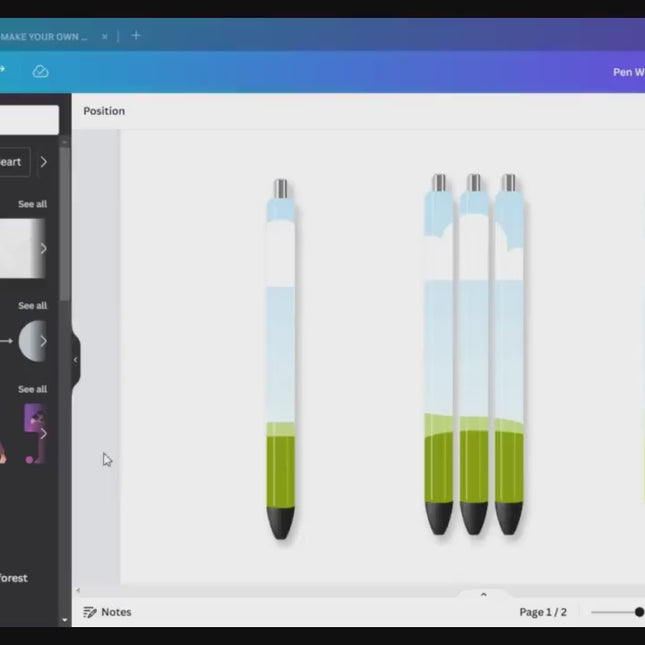Click the Page 1 / 2 indicator
Viewport: 645px width, 645px height.
click(543, 612)
